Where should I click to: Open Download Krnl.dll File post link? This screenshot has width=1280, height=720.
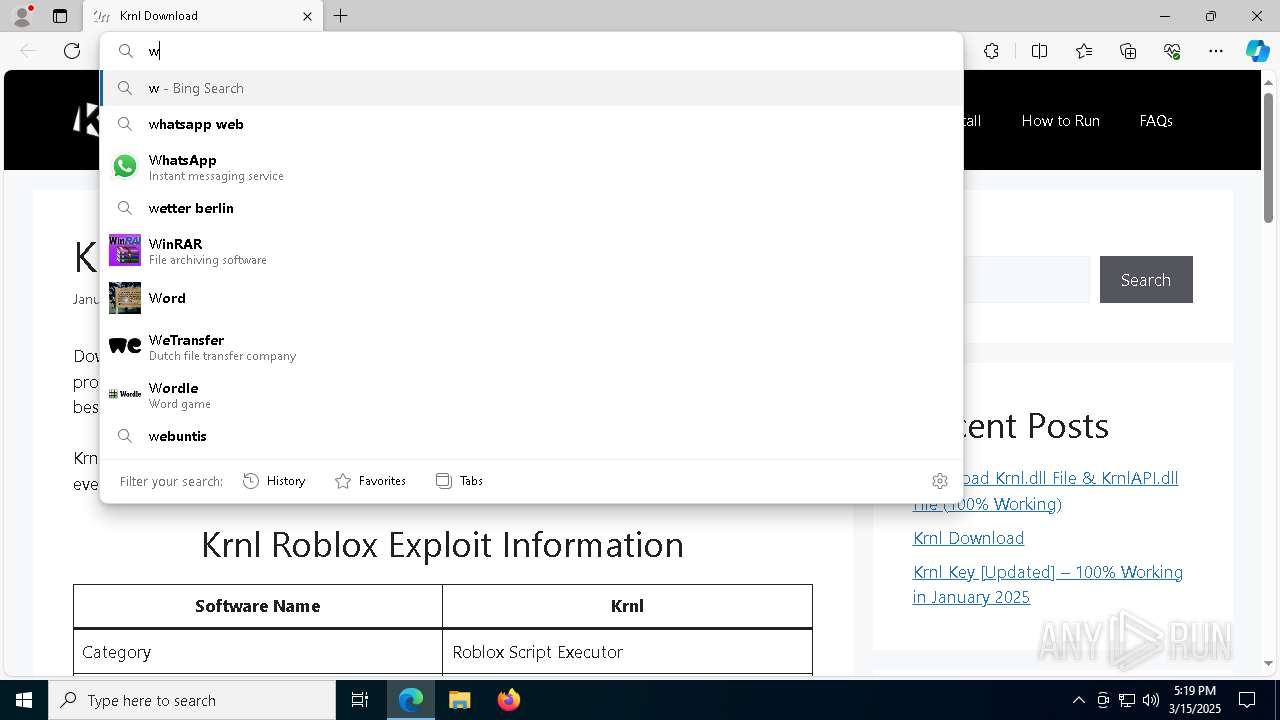[x=1046, y=490]
